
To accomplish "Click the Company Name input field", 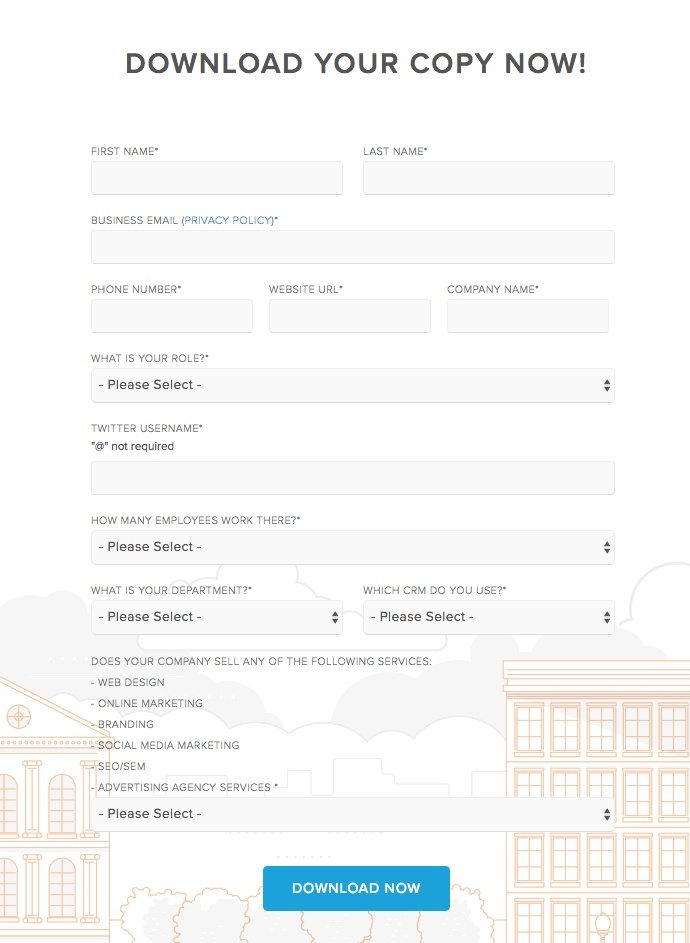I will (528, 316).
